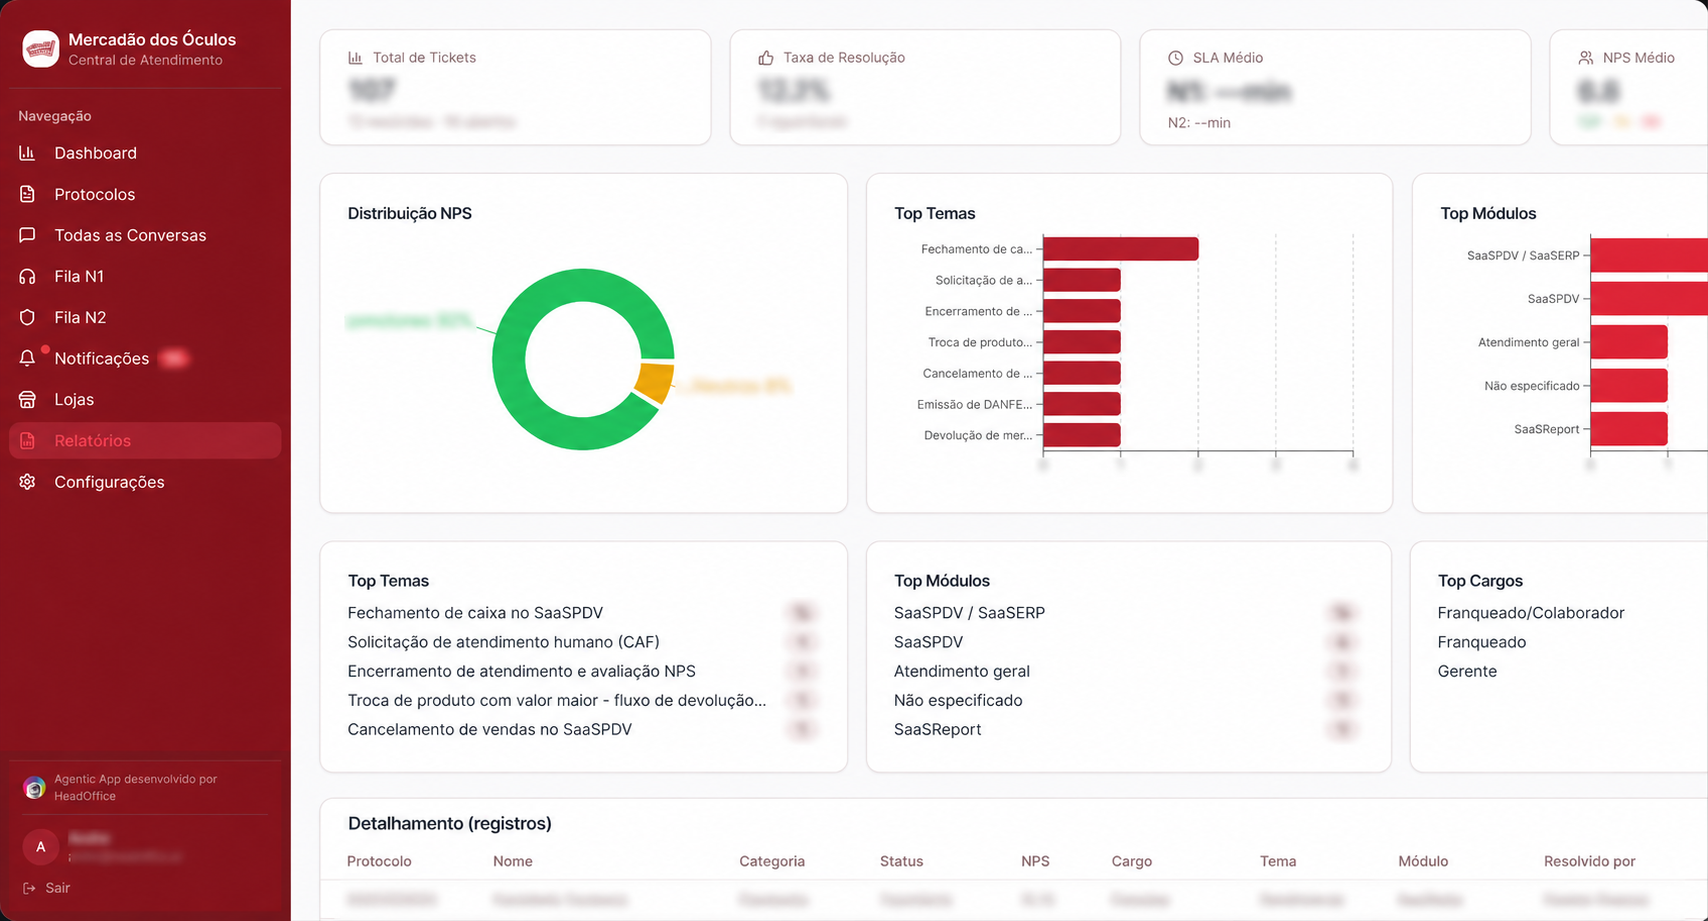This screenshot has height=921, width=1708.
Task: Click the Fechamento de ca... bar in Top Temas chart
Action: (x=1120, y=249)
